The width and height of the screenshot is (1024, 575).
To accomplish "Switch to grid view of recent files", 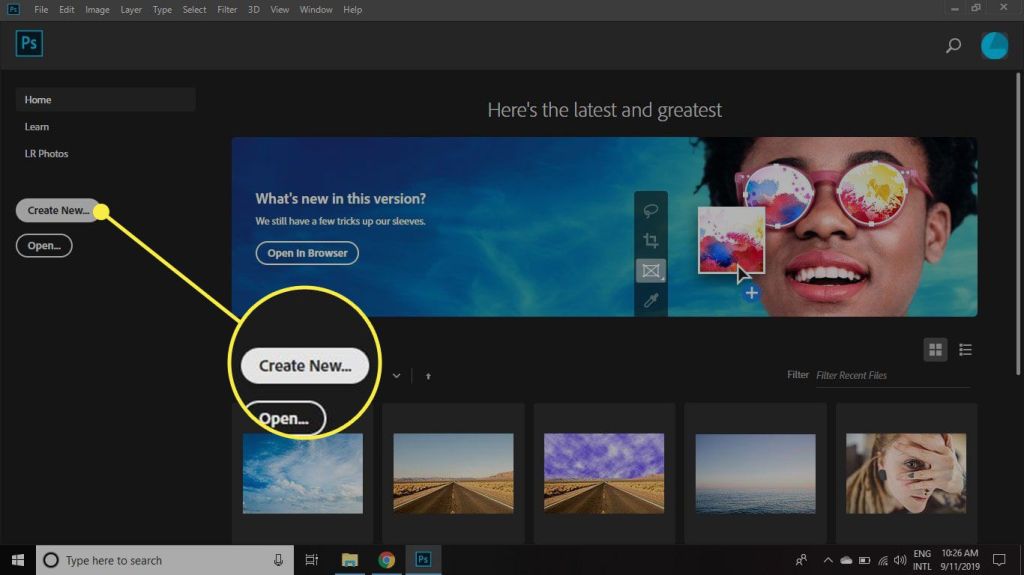I will click(936, 349).
